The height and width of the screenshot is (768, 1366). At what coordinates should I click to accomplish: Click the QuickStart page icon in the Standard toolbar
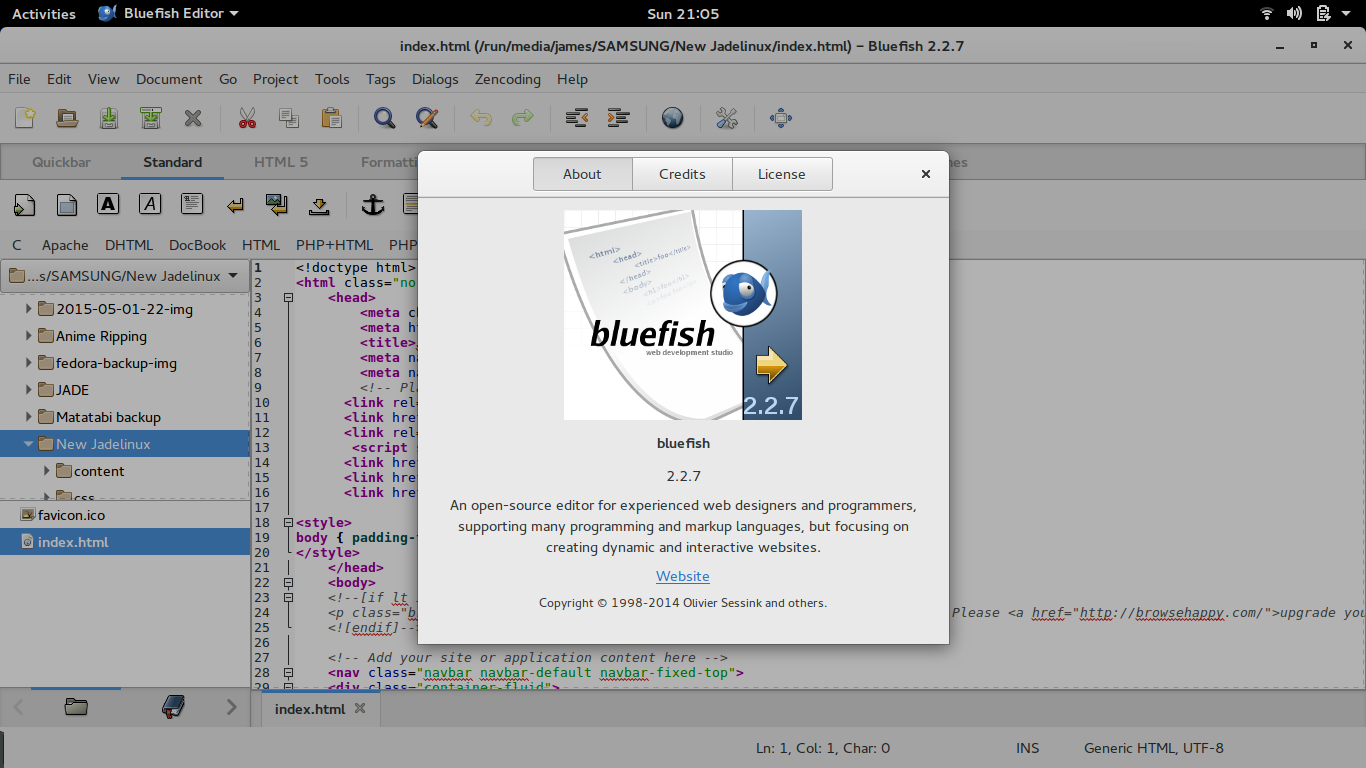pos(24,205)
